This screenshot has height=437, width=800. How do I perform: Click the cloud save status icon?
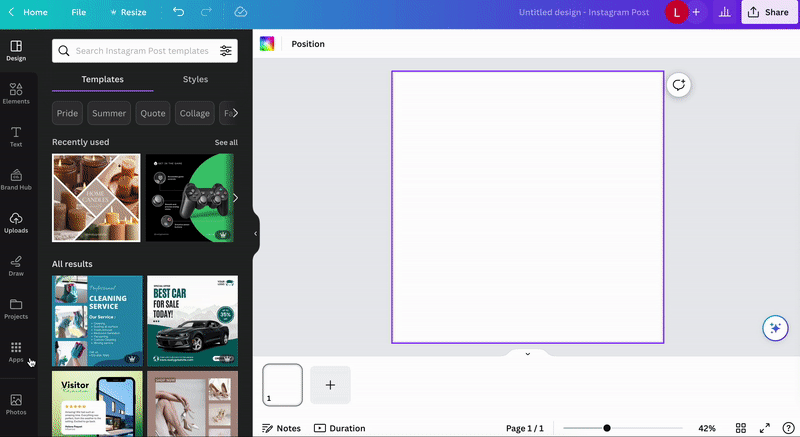(240, 12)
